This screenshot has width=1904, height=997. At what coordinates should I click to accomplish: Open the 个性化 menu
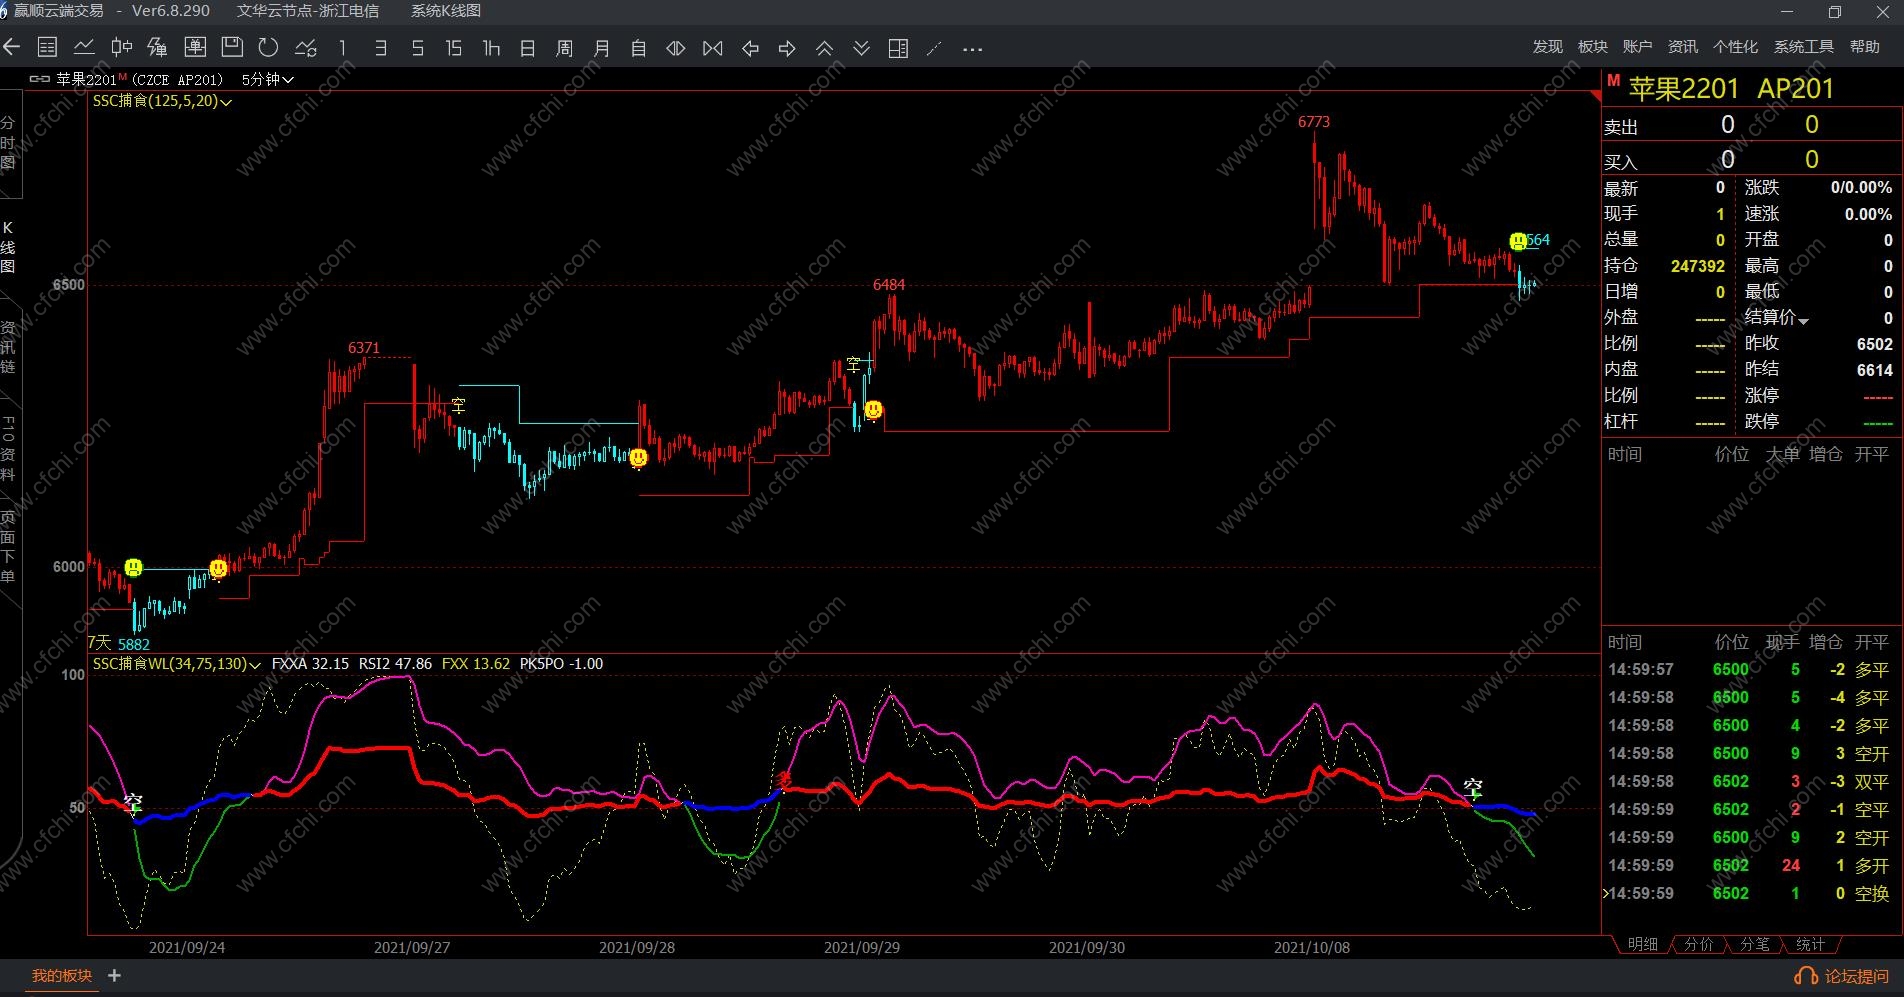click(x=1735, y=46)
